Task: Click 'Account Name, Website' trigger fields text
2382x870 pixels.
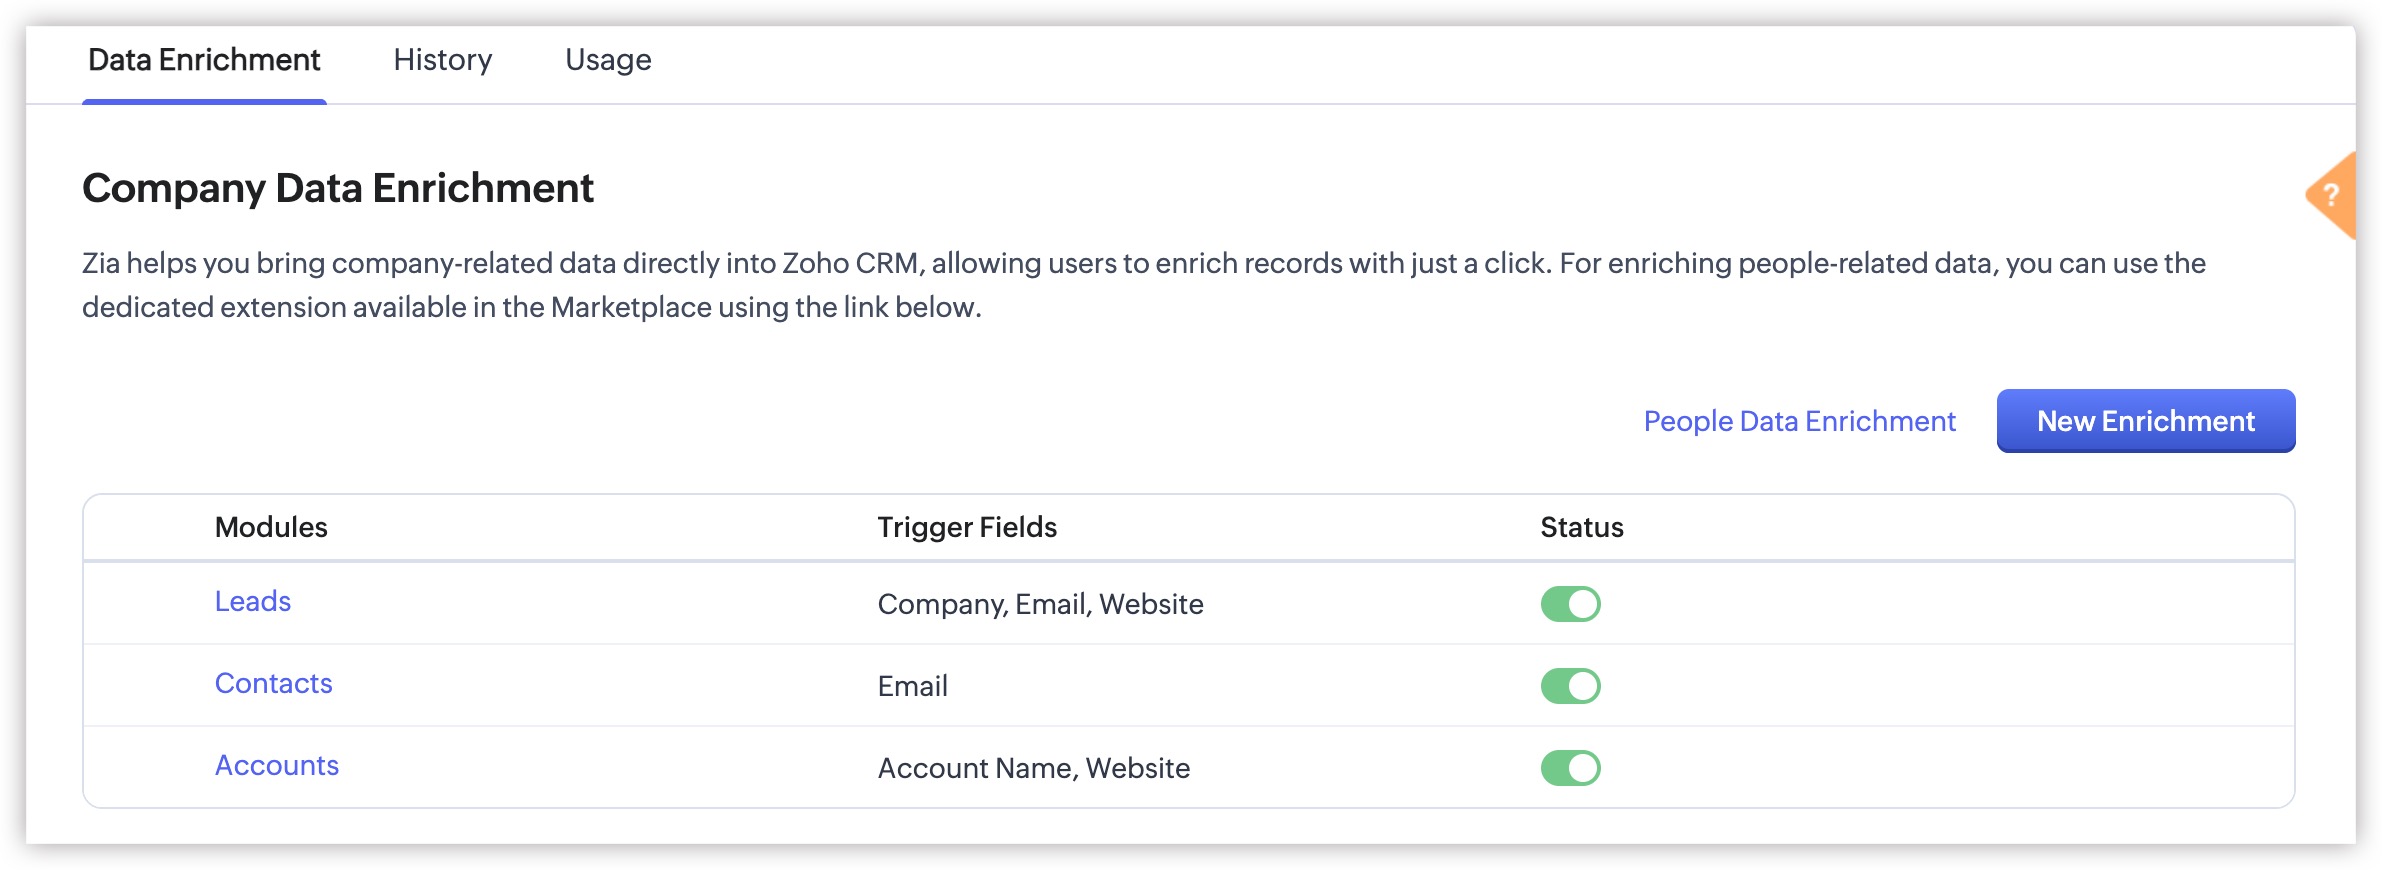Action: [x=1033, y=768]
